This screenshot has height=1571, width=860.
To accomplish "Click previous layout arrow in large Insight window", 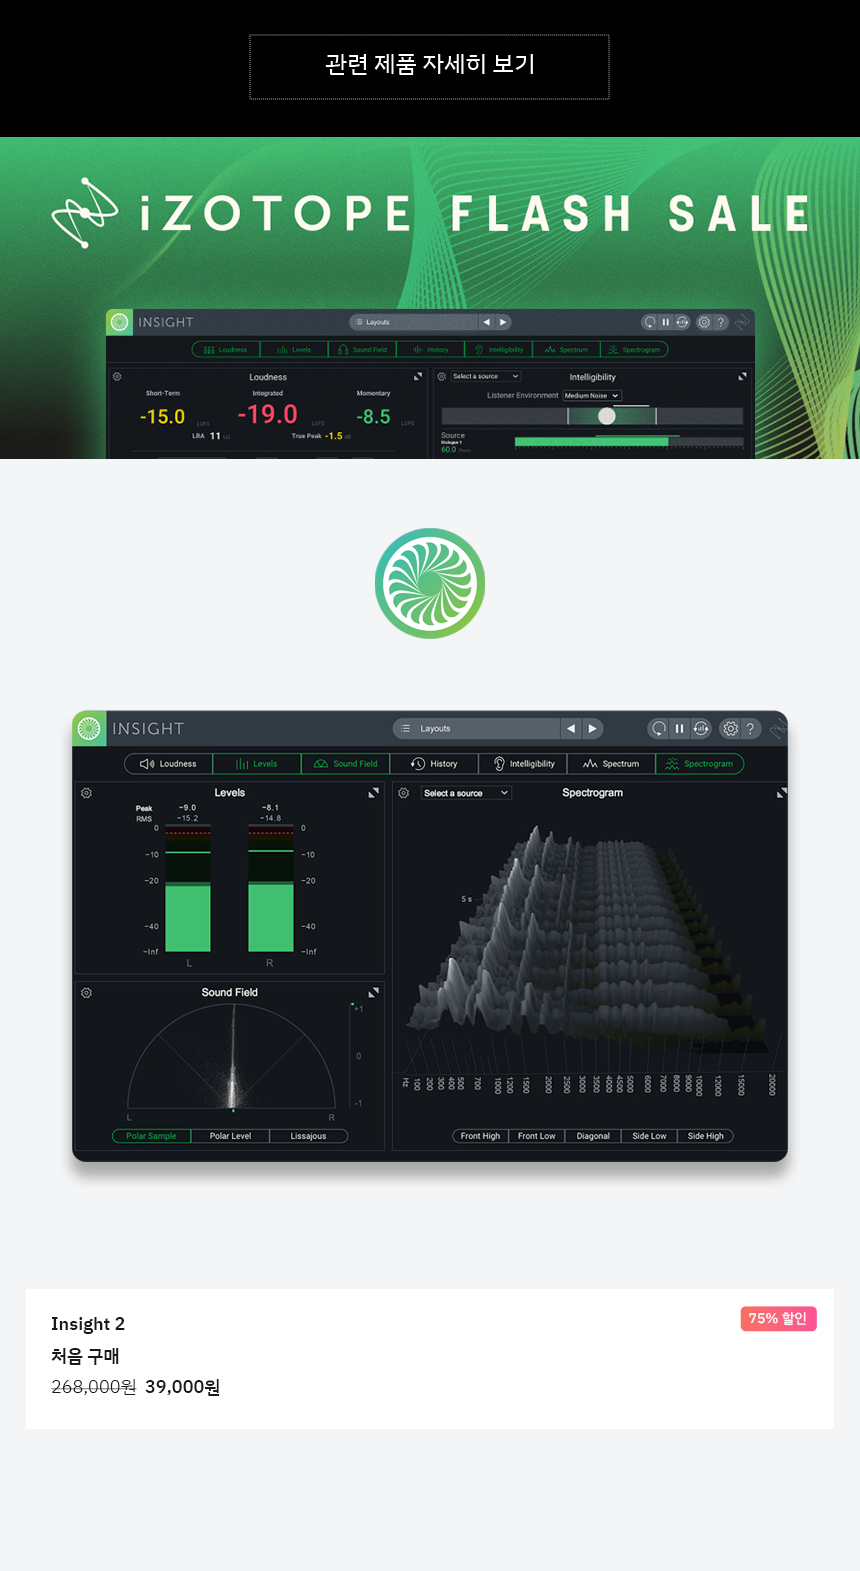I will pyautogui.click(x=571, y=728).
